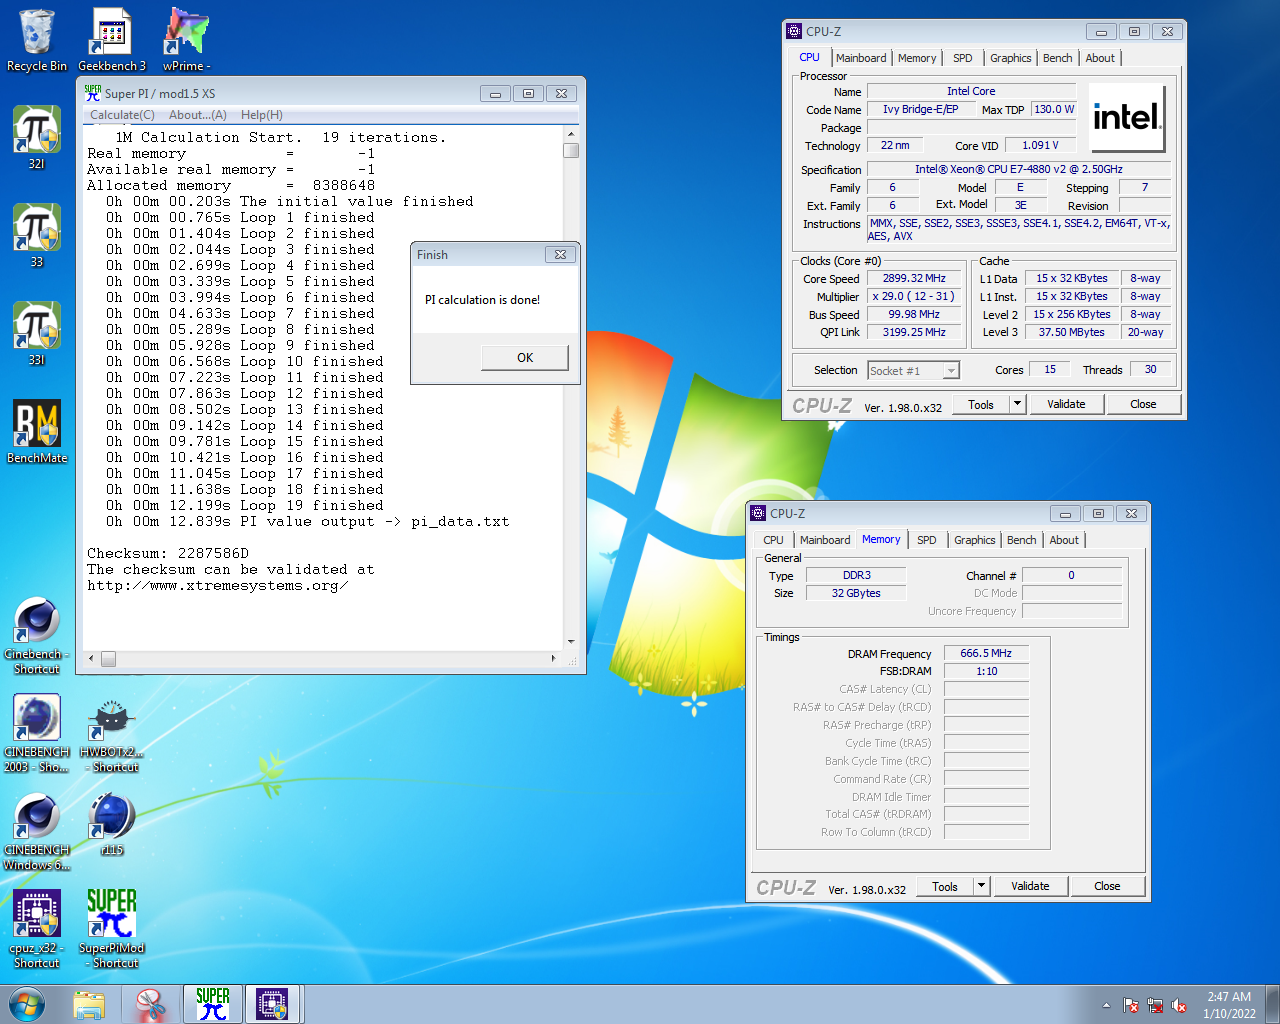Click Super PI vertical scrollbar up arrow

point(571,134)
